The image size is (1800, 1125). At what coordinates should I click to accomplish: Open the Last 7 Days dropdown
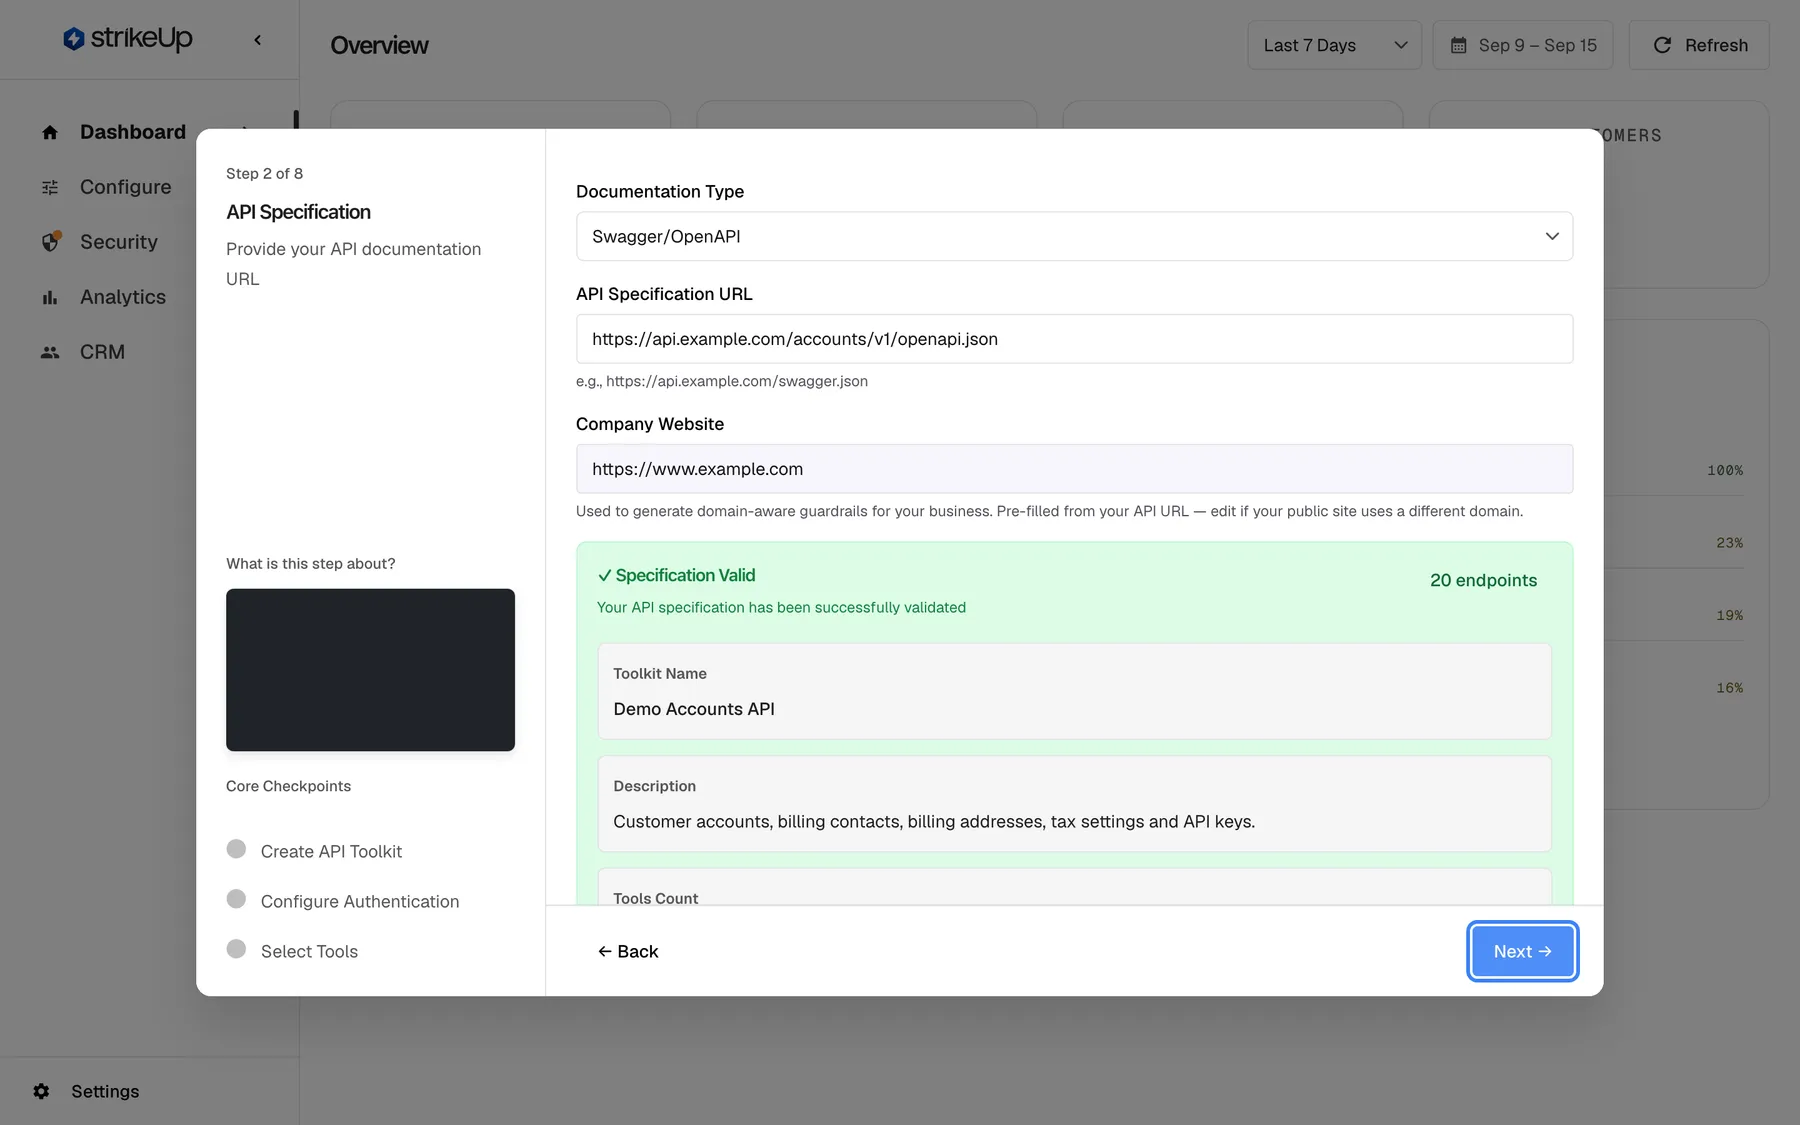pos(1334,45)
